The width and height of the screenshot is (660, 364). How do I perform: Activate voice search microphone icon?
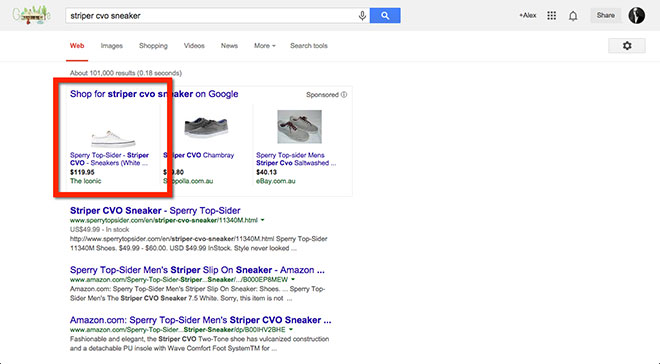click(362, 16)
